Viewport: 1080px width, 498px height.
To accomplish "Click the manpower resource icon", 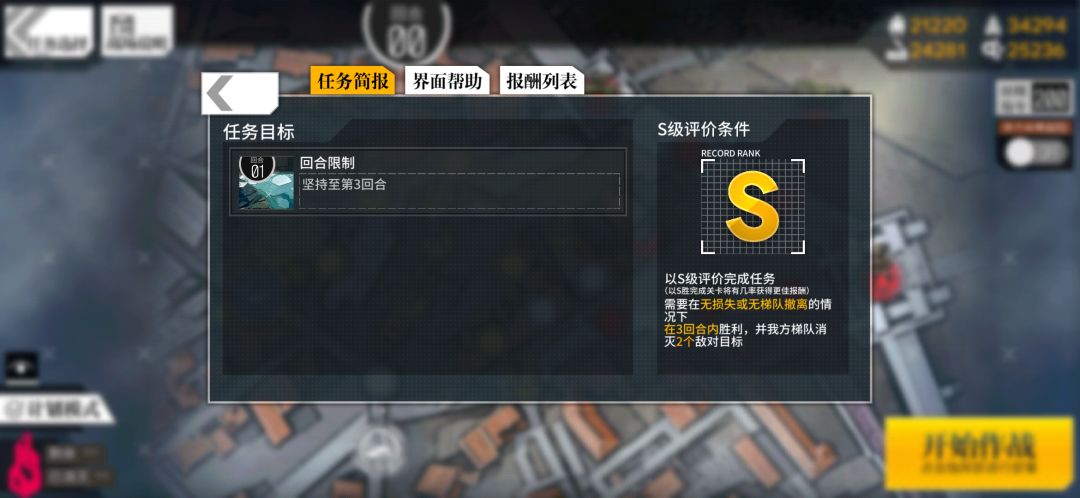I will pos(896,26).
